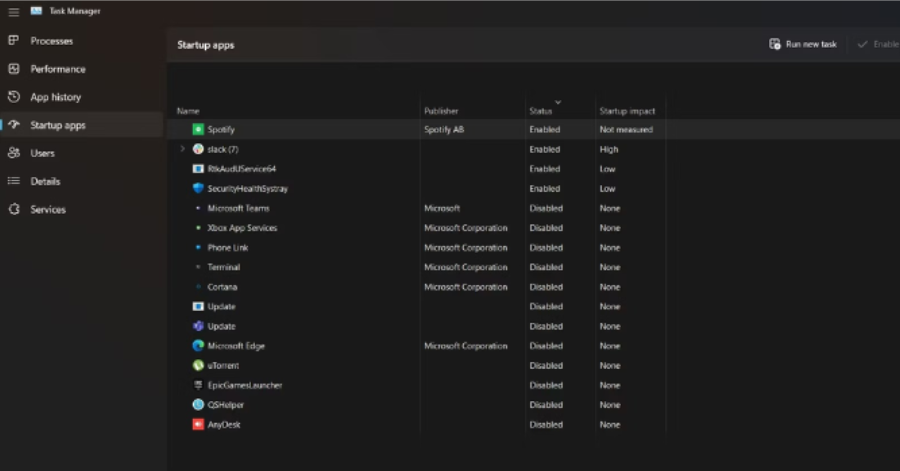Select the Cortana startup entry
Image resolution: width=900 pixels, height=471 pixels.
pos(222,287)
